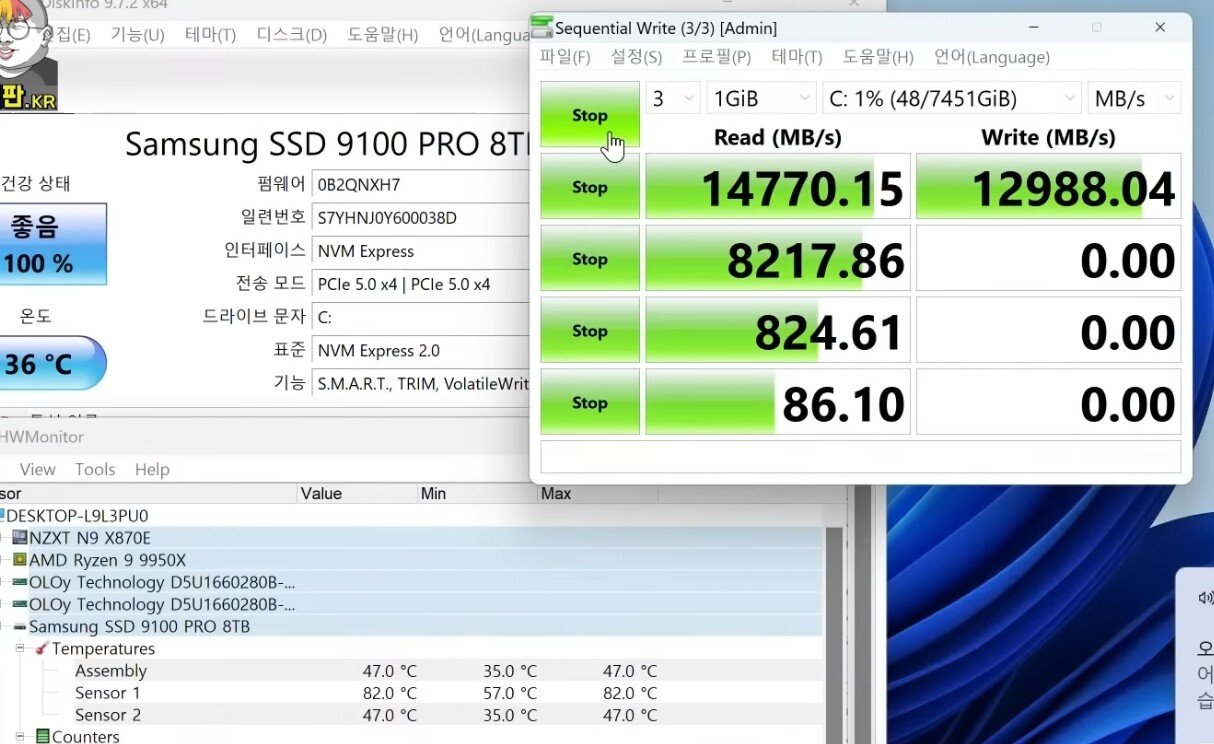Click the CrystalDiskMark title bar icon
1214x744 pixels.
[x=542, y=27]
